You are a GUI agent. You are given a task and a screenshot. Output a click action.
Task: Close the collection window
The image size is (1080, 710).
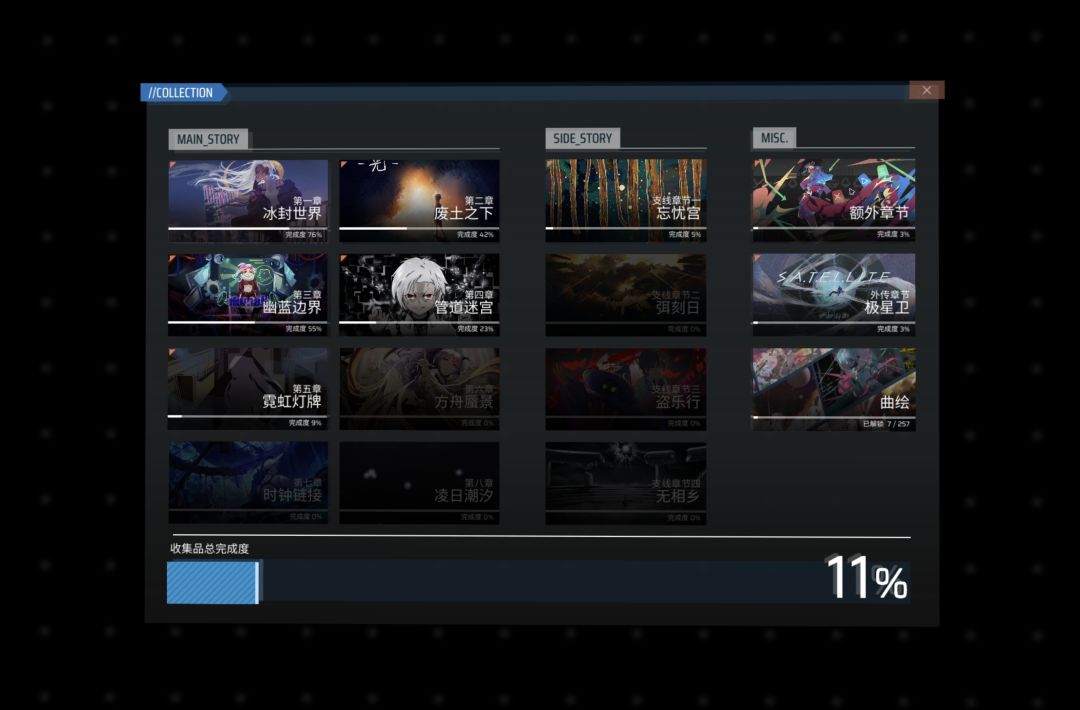click(926, 90)
